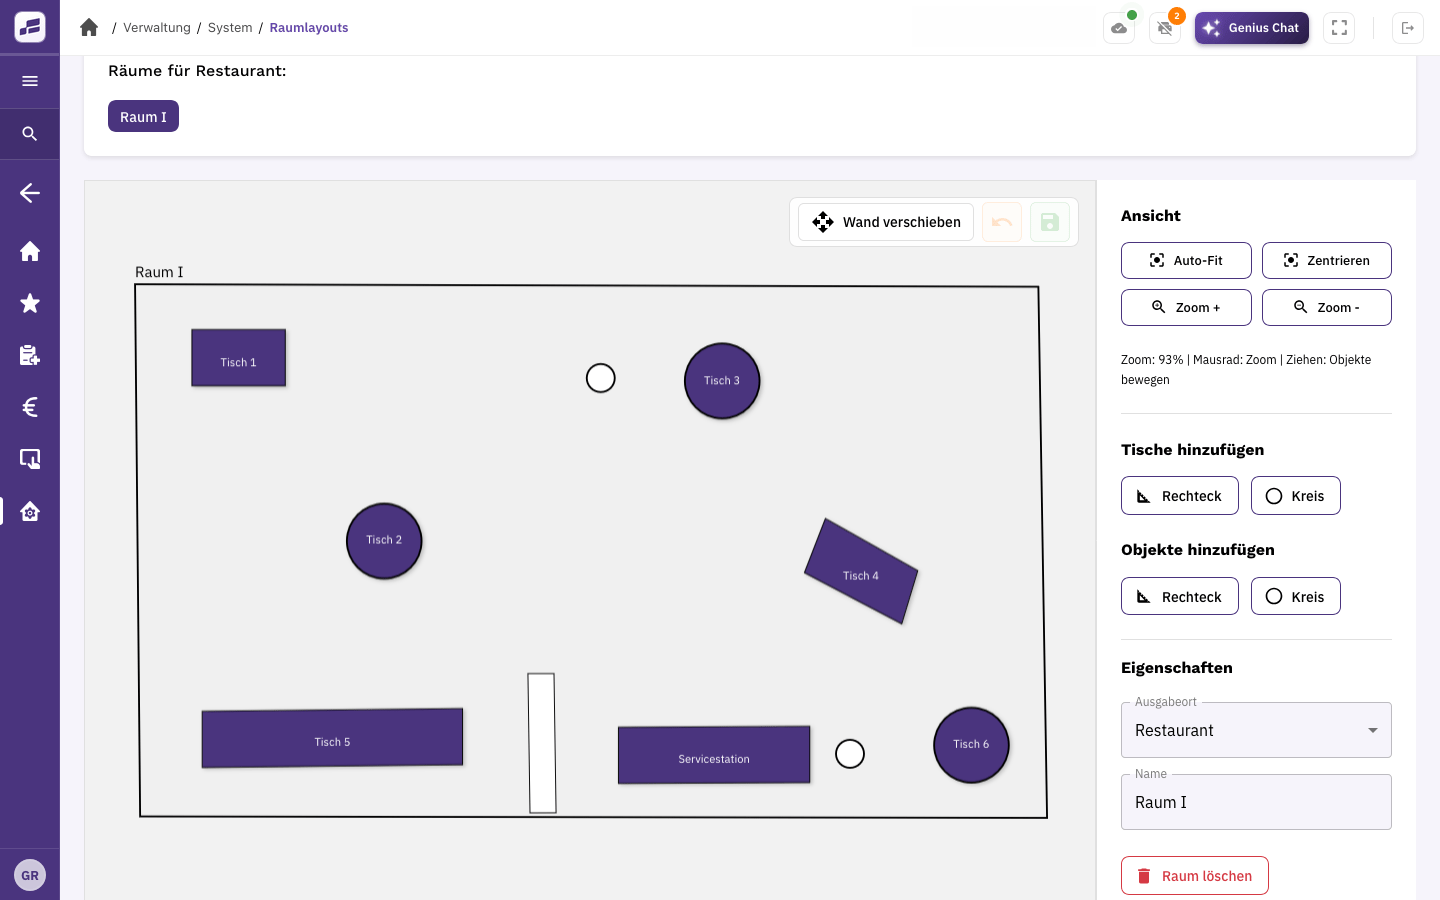Image resolution: width=1440 pixels, height=900 pixels.
Task: Go to sidebar home icon
Action: coord(30,251)
